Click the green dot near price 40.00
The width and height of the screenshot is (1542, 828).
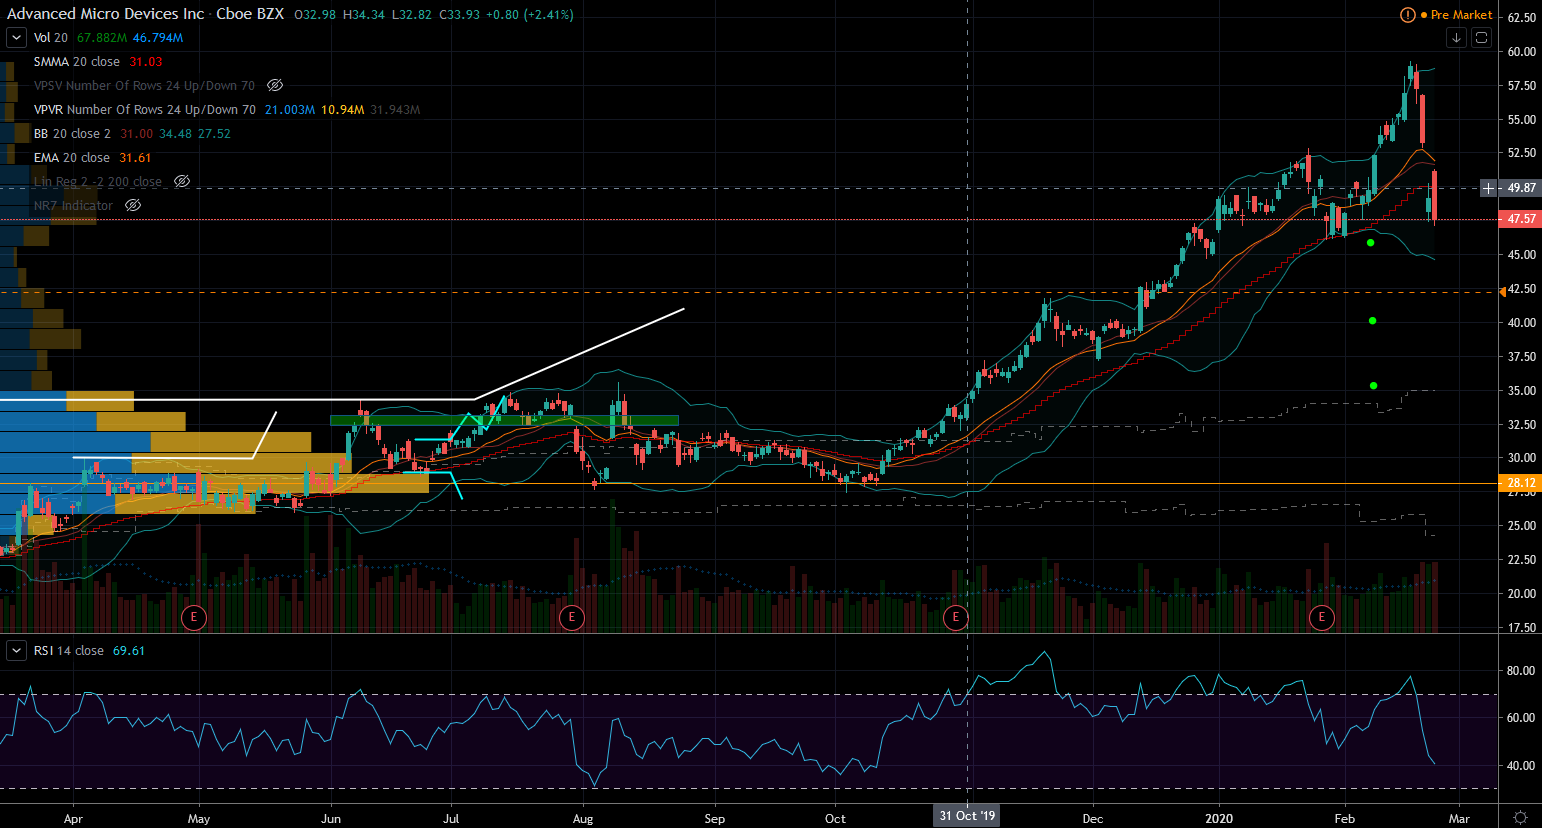tap(1373, 321)
